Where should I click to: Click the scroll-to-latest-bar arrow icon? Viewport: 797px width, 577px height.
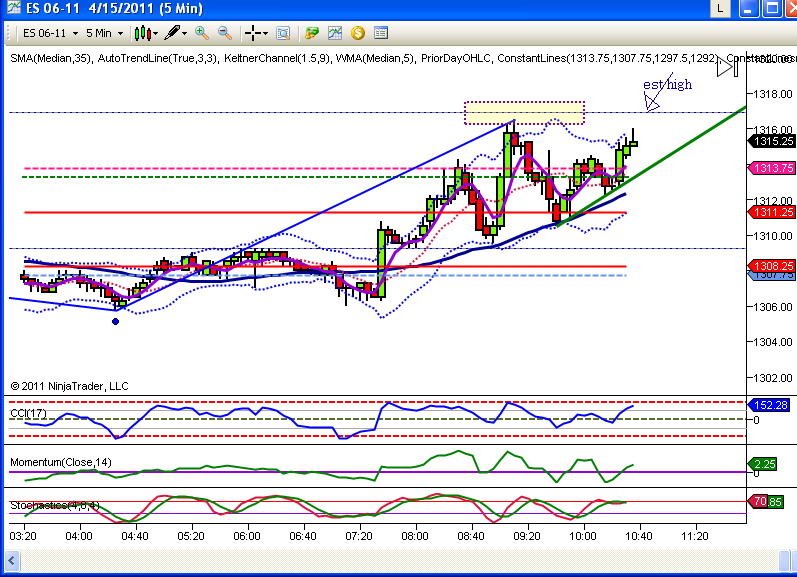(x=727, y=67)
